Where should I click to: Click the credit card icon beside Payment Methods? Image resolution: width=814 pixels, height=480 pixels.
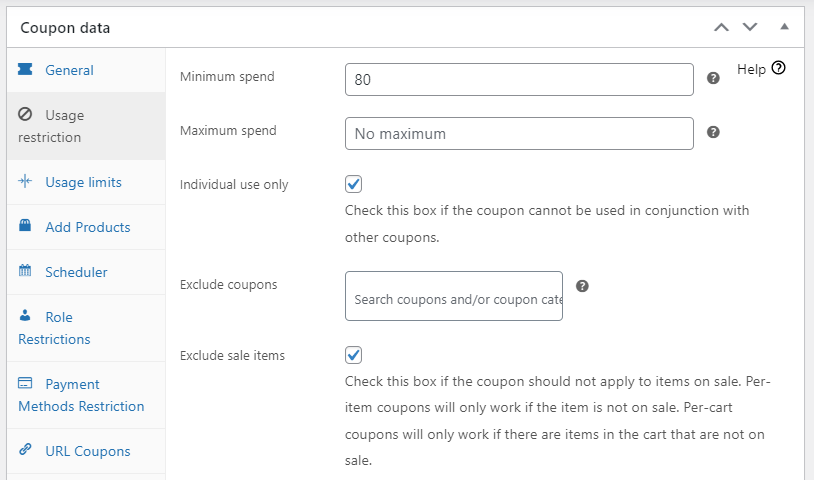click(25, 383)
